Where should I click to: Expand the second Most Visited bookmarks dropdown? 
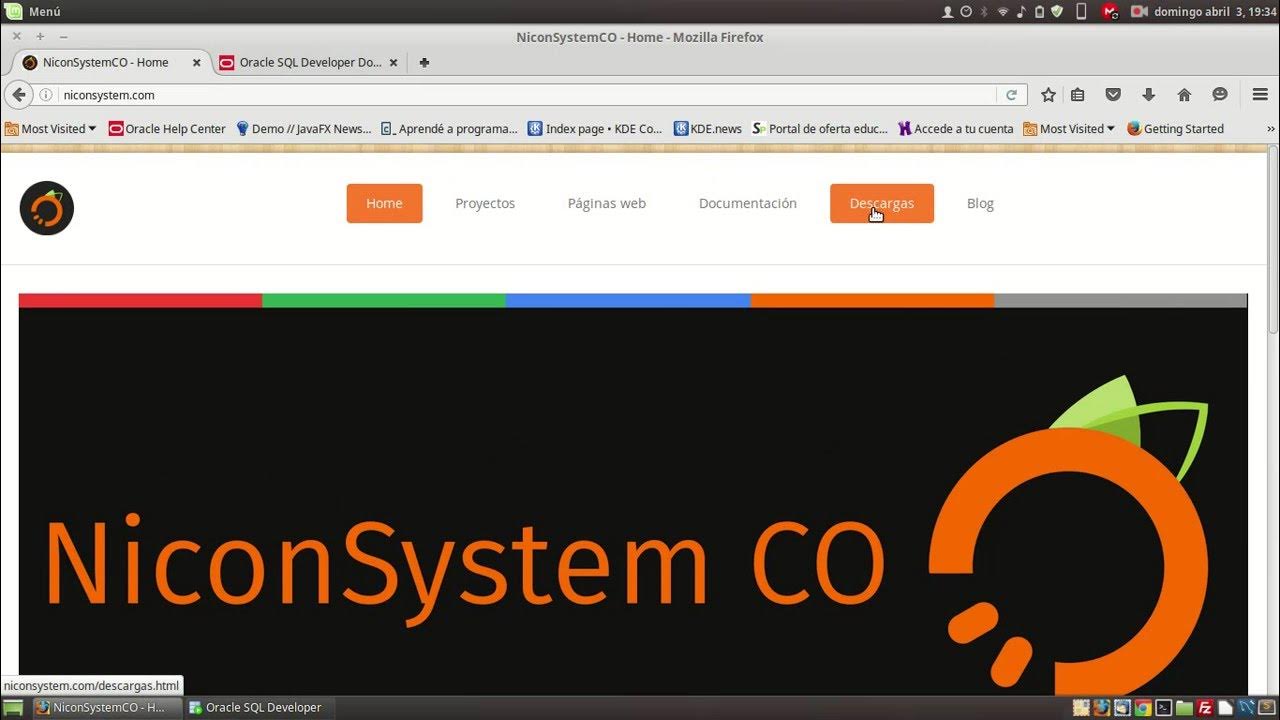[x=1069, y=129]
